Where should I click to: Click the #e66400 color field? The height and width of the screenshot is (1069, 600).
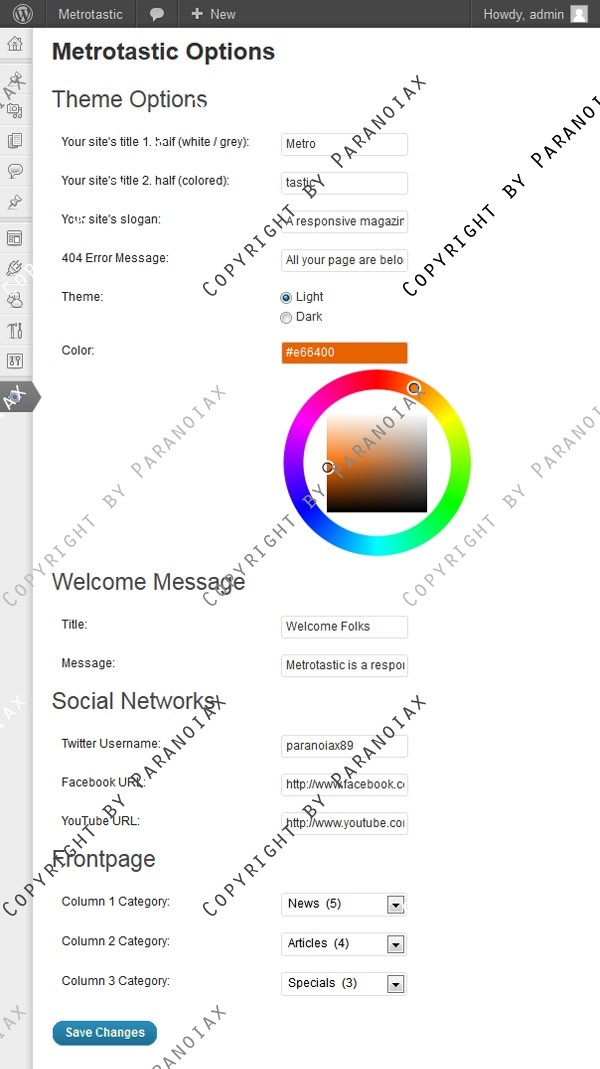[x=344, y=352]
